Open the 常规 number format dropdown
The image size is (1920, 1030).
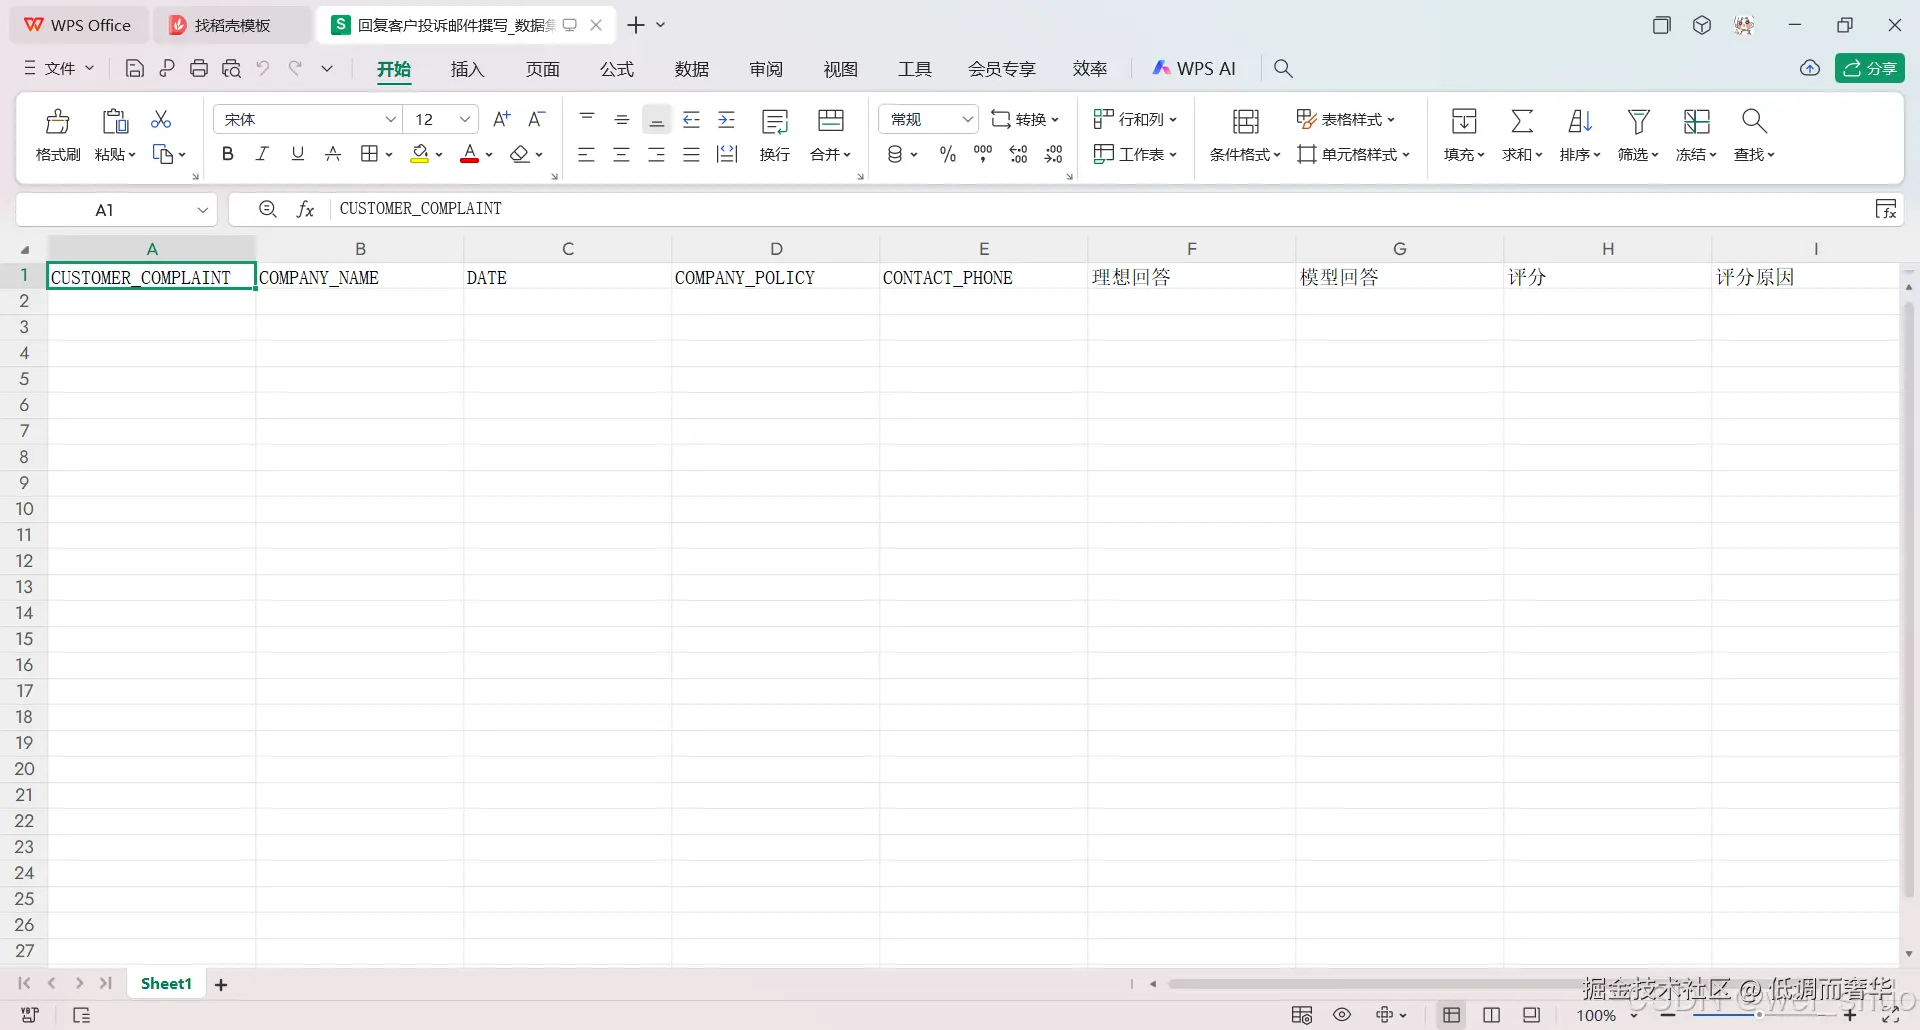[967, 120]
